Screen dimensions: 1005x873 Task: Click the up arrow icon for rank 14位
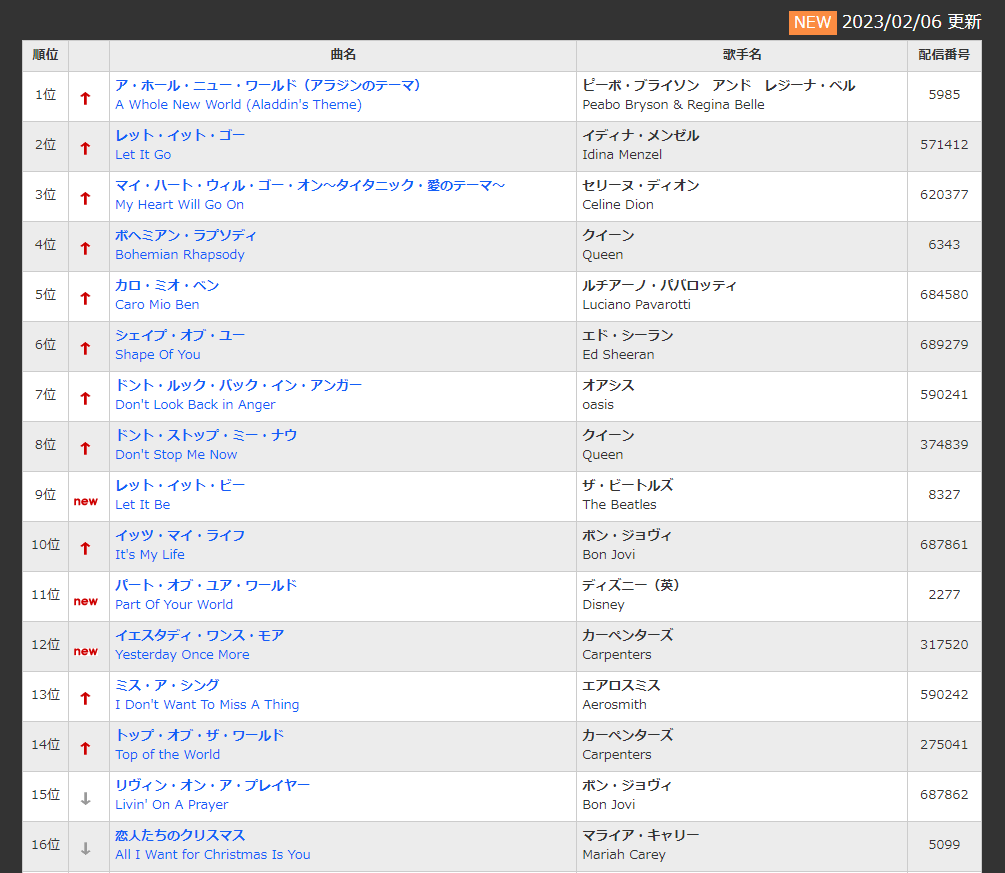85,748
